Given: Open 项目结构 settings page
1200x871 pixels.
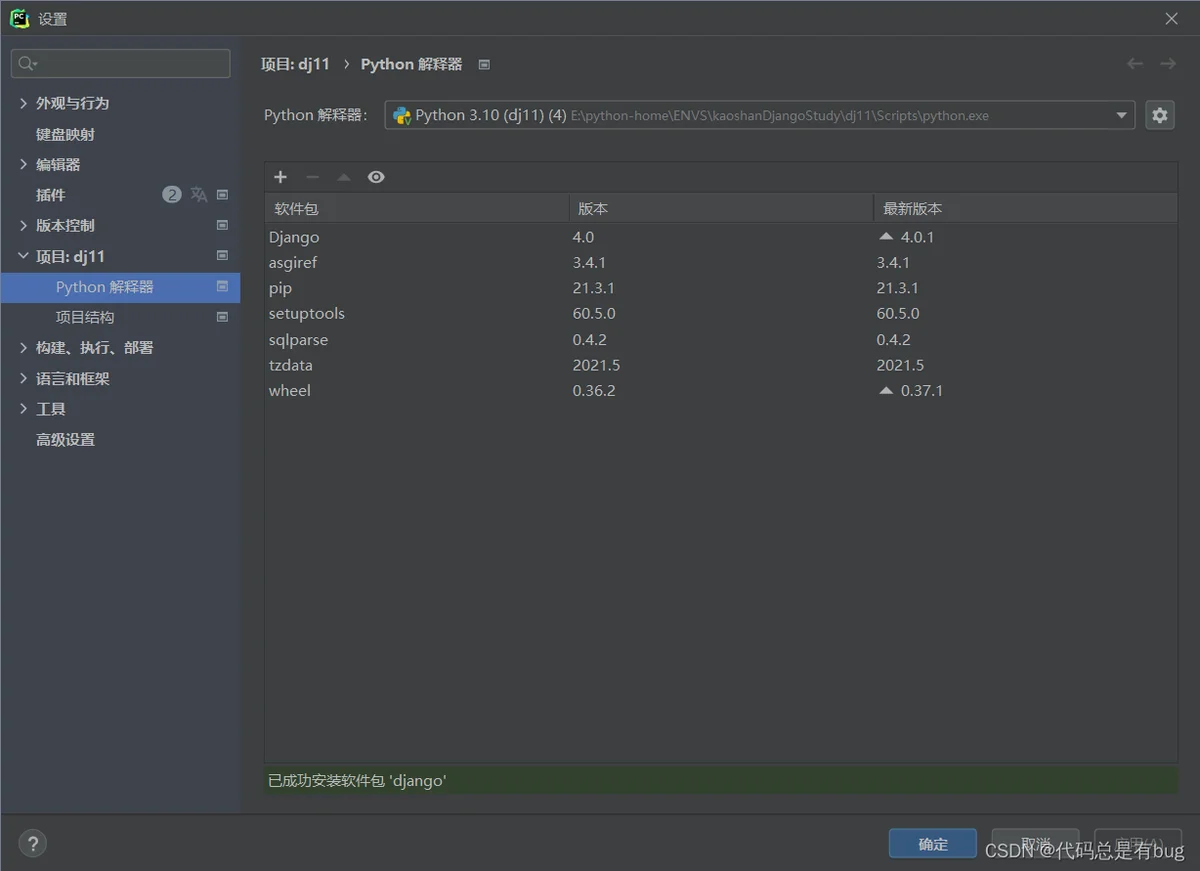Looking at the screenshot, I should 85,317.
